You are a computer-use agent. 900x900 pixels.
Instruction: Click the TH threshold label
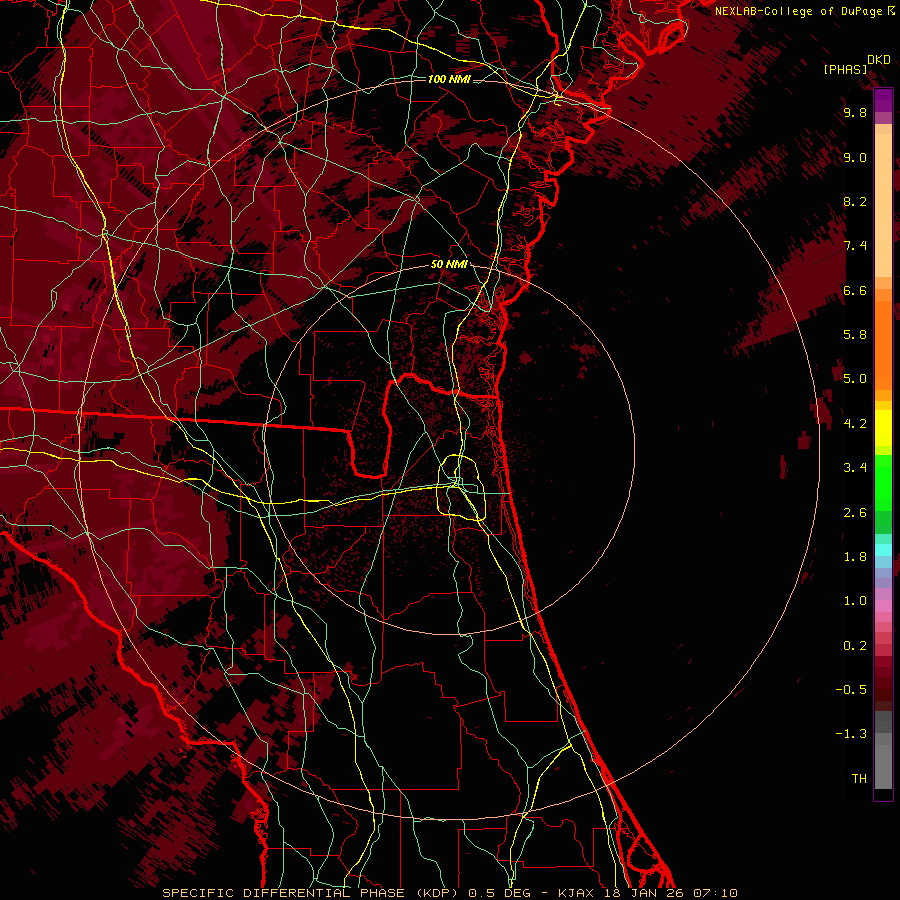pos(859,779)
